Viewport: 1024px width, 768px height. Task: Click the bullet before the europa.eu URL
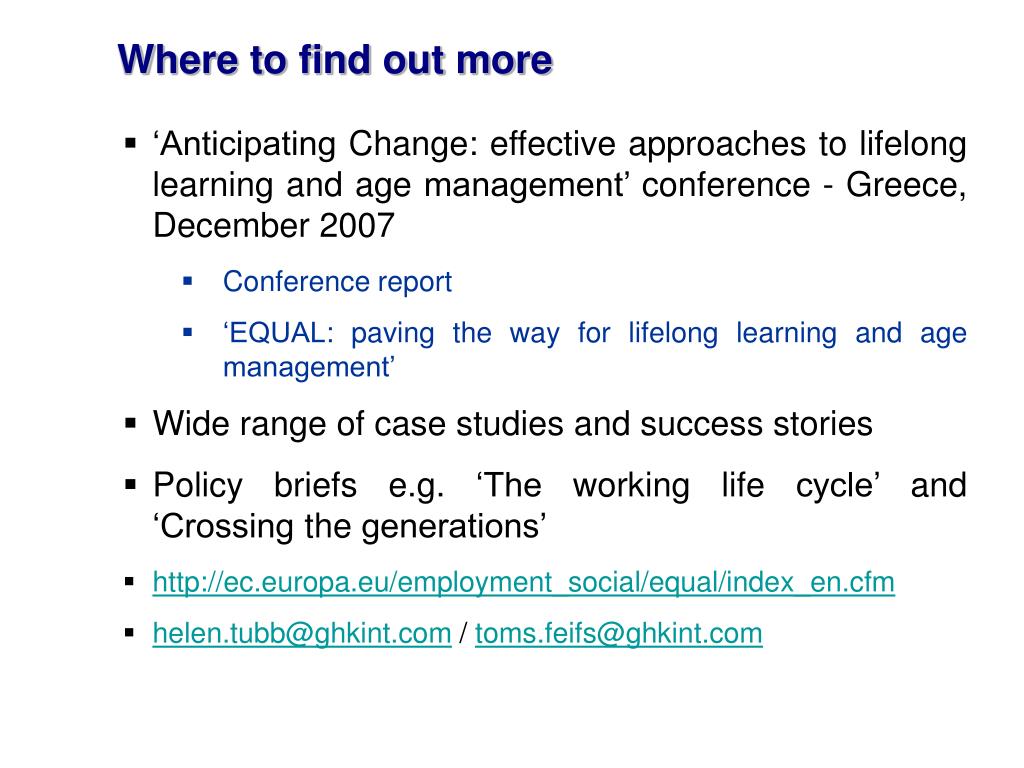point(129,581)
